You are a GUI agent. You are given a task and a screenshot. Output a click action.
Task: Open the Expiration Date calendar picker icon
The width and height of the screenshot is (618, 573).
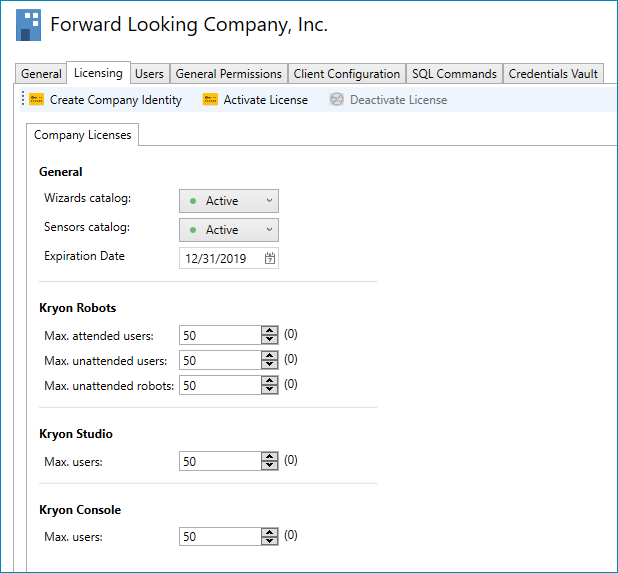click(270, 259)
